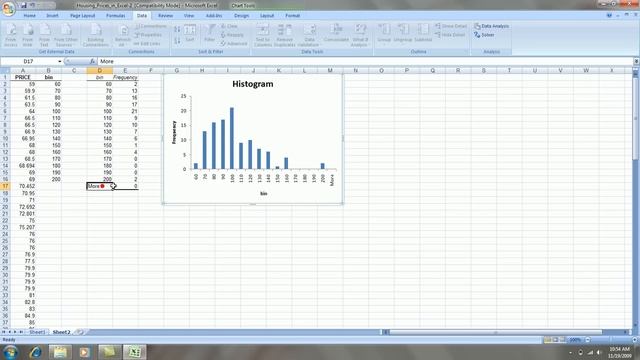Click the Subtotal icon
This screenshot has height=360, width=640.
pos(423,34)
